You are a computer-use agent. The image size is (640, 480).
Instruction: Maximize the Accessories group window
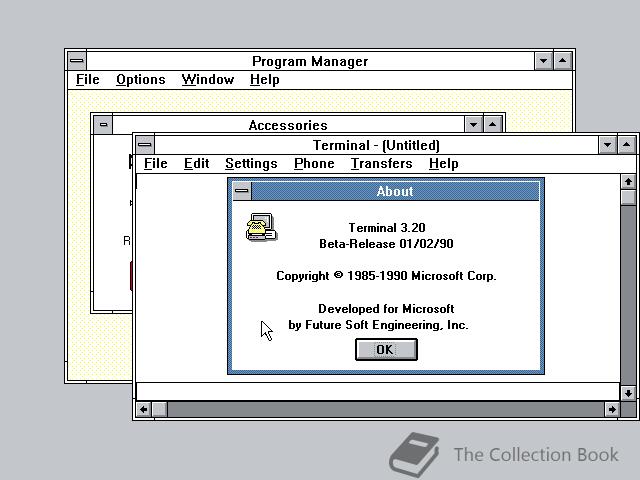[x=493, y=124]
